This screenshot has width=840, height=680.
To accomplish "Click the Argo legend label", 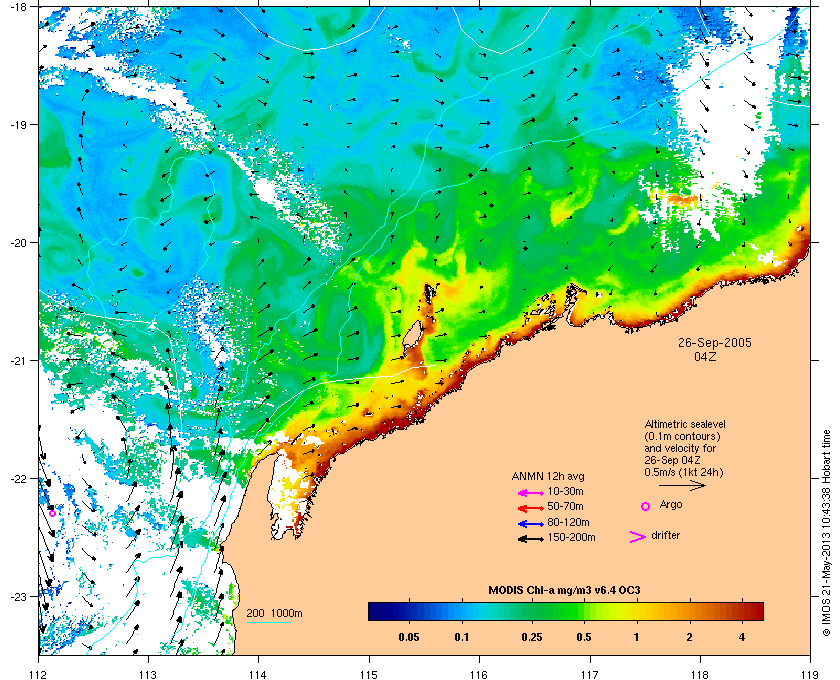I will coord(671,505).
